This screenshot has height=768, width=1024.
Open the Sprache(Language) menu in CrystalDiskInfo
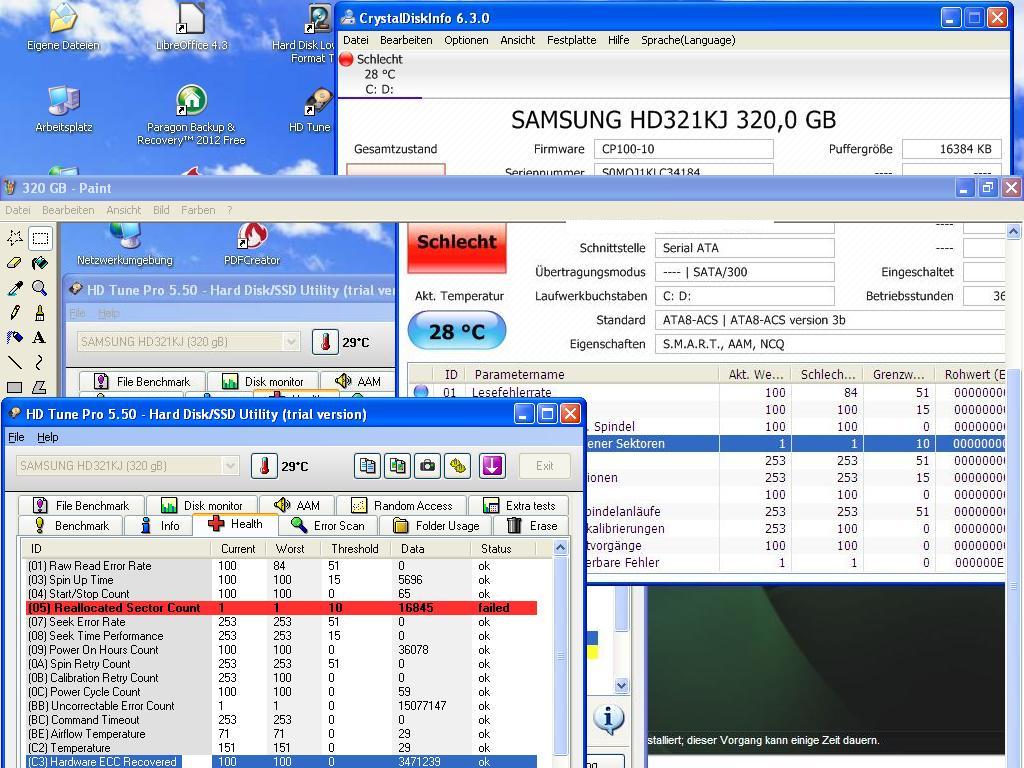tap(688, 40)
